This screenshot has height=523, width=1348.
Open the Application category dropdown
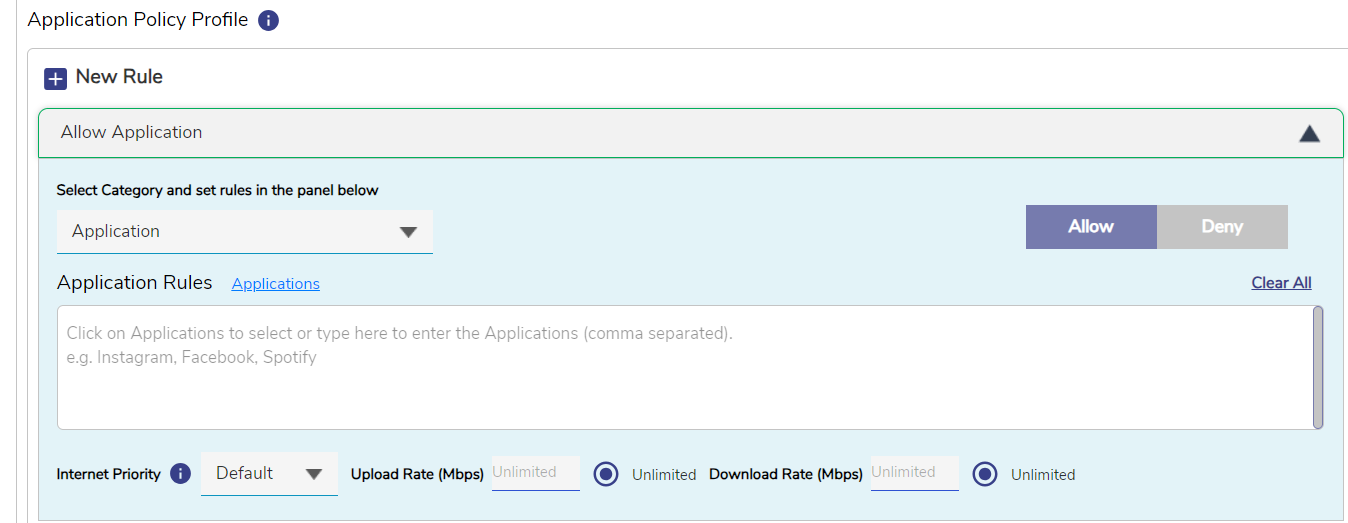point(245,231)
